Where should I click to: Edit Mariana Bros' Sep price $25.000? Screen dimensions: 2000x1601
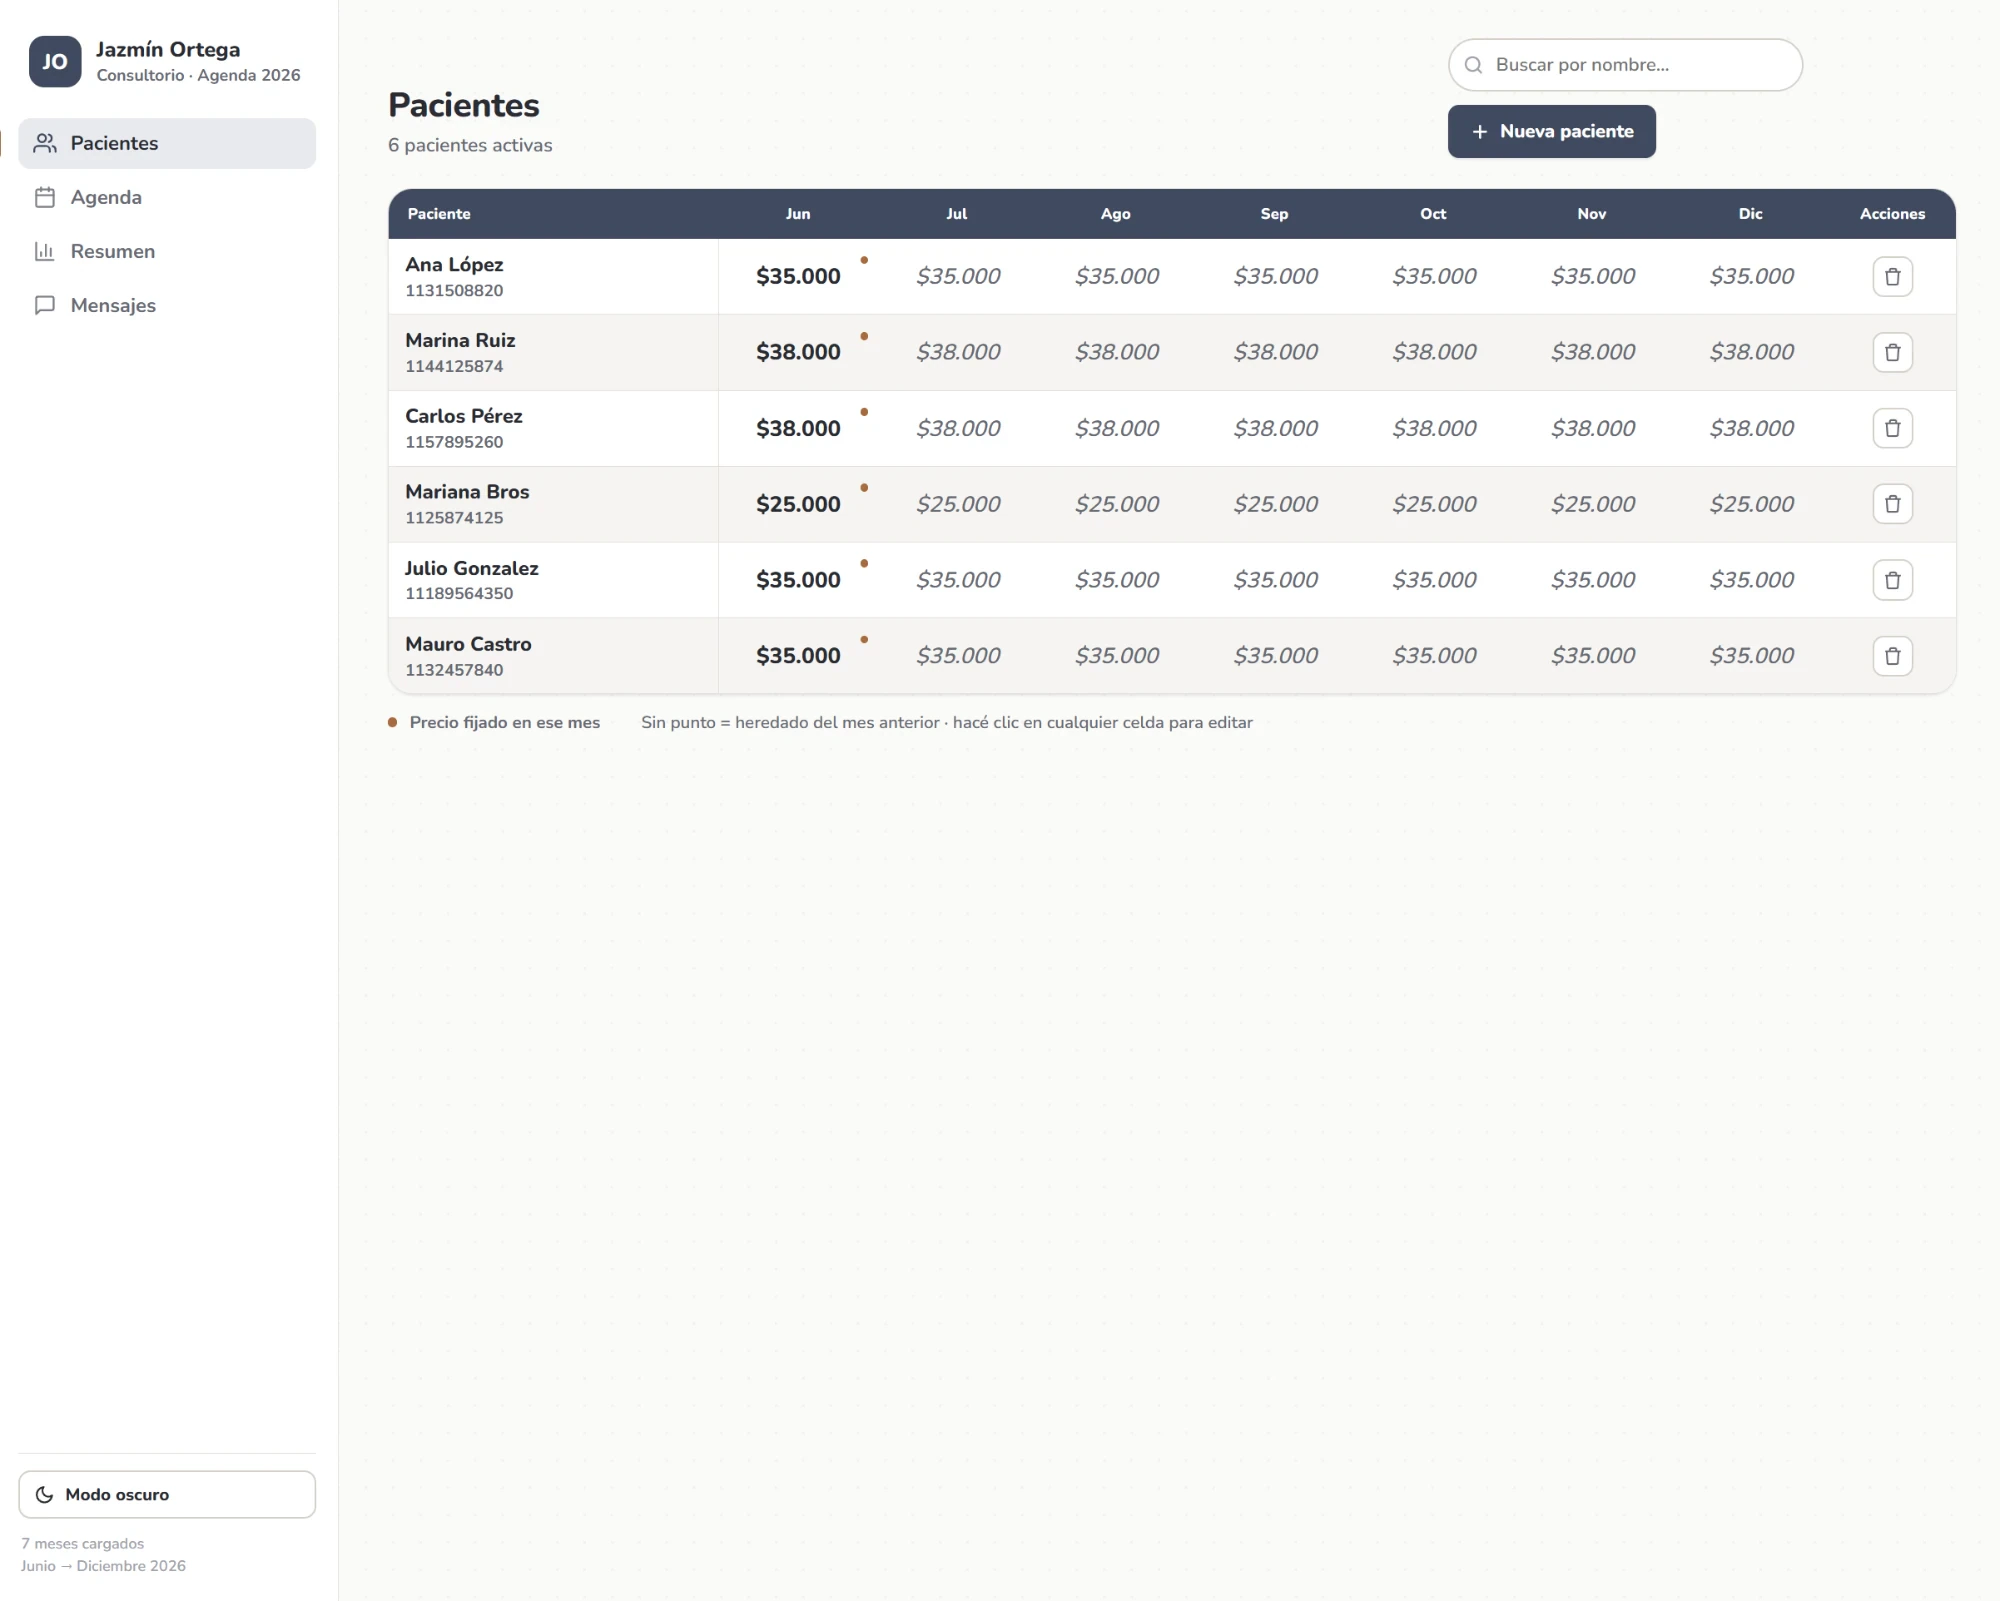(1275, 504)
